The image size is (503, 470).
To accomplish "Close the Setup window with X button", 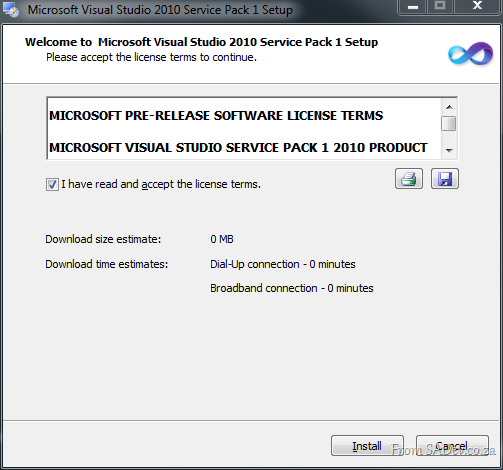I will (x=478, y=7).
